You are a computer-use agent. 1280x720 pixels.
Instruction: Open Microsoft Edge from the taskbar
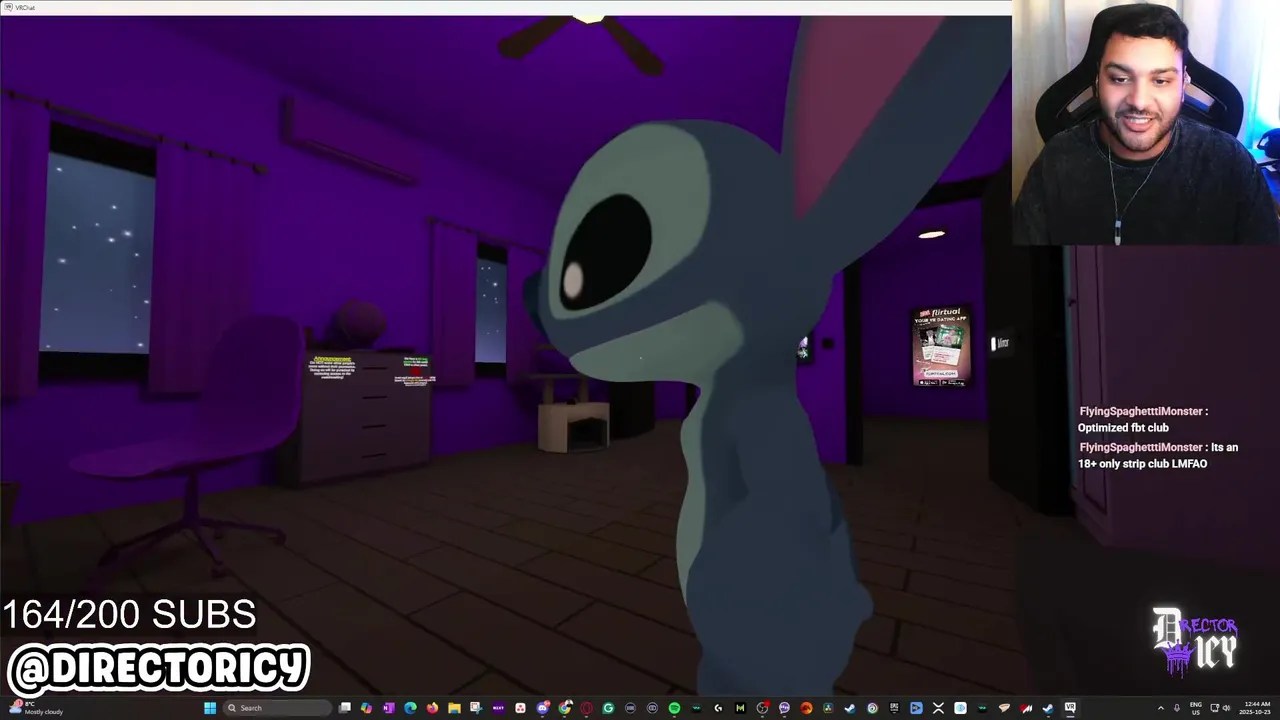(x=410, y=708)
